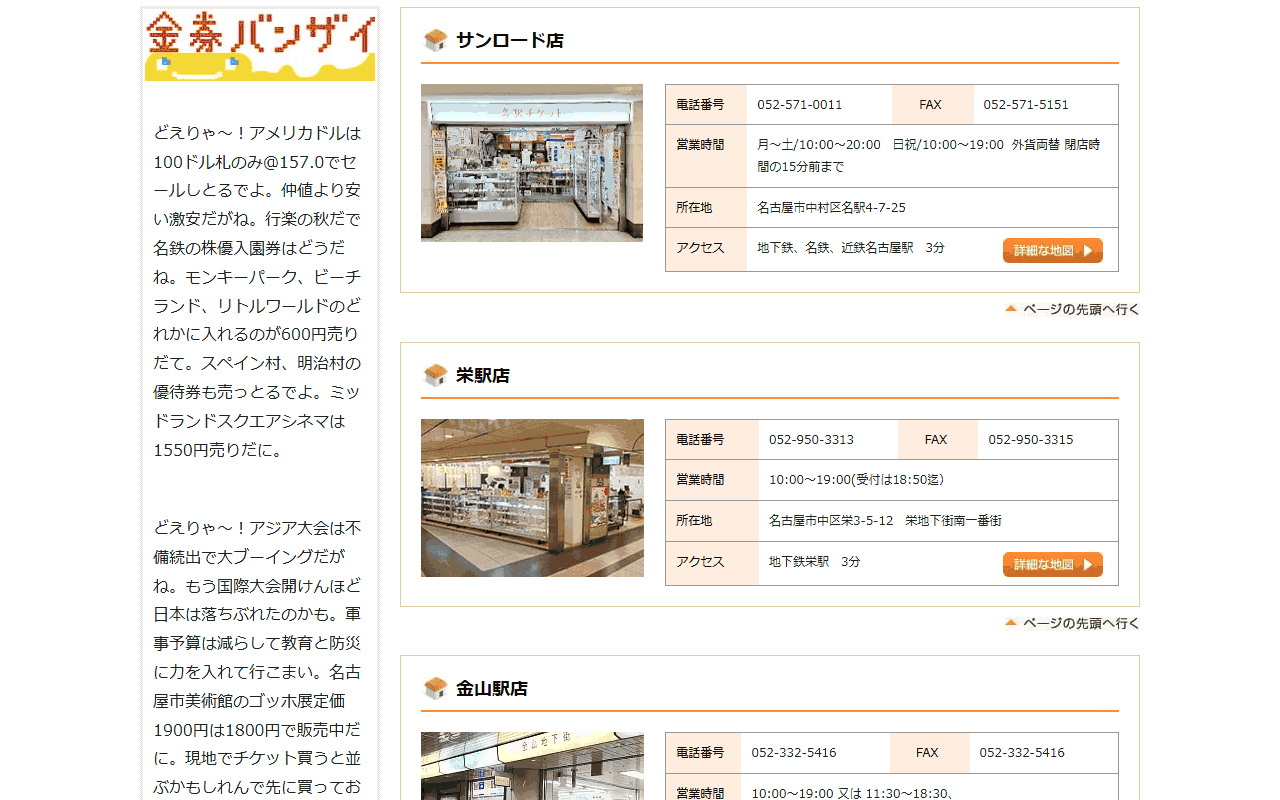Select fax number 052-571-5151

click(1026, 105)
